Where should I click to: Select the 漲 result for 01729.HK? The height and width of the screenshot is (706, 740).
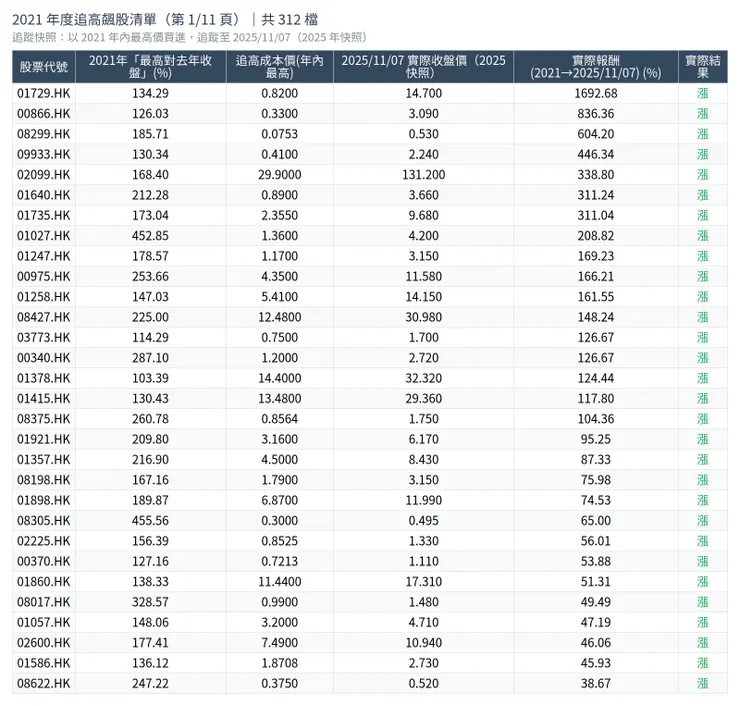[703, 93]
